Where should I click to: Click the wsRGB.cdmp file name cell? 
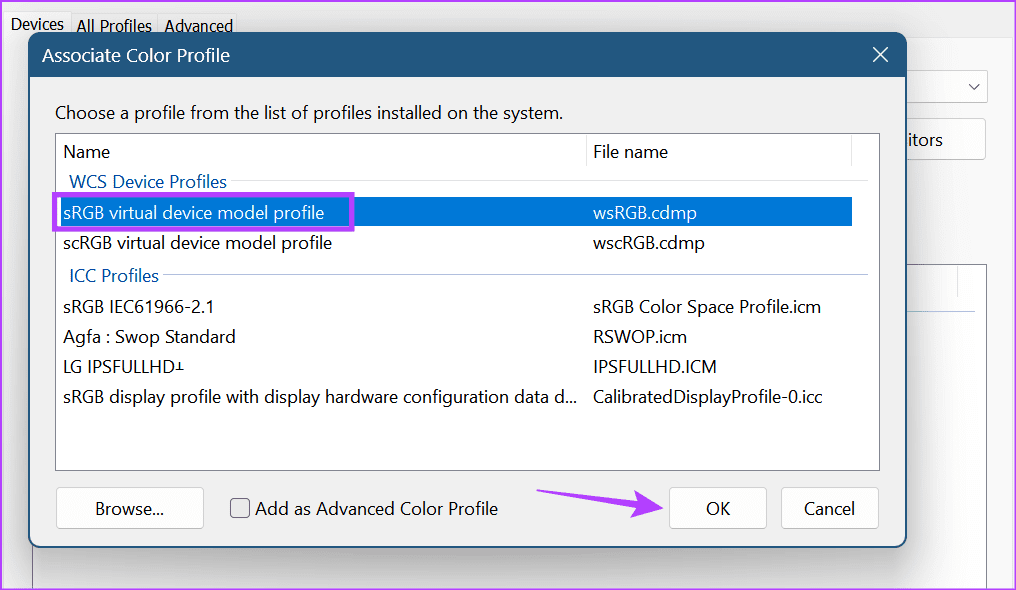click(x=645, y=212)
